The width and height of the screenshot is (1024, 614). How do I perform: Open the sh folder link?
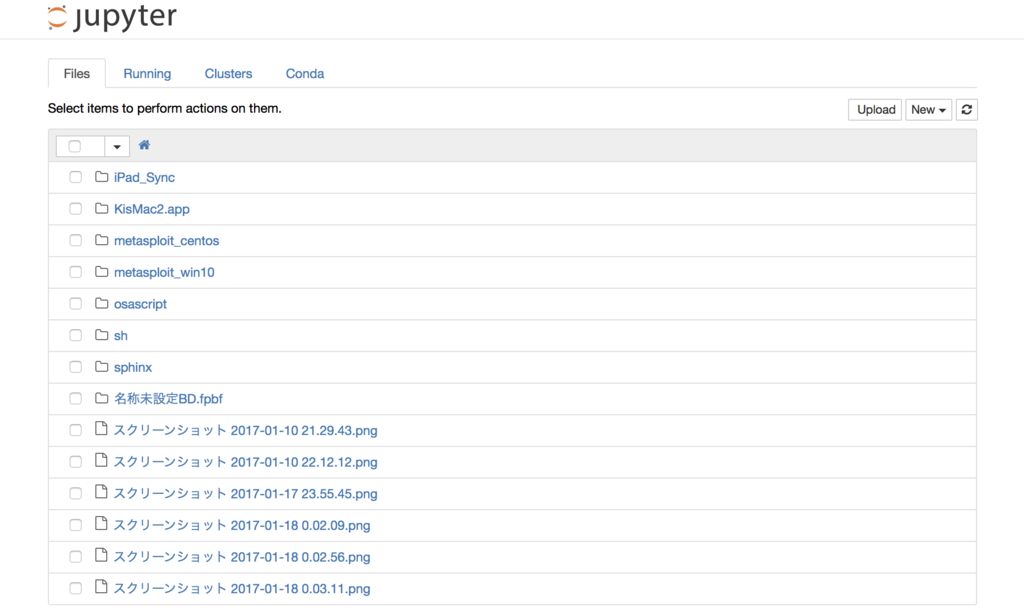tap(121, 336)
